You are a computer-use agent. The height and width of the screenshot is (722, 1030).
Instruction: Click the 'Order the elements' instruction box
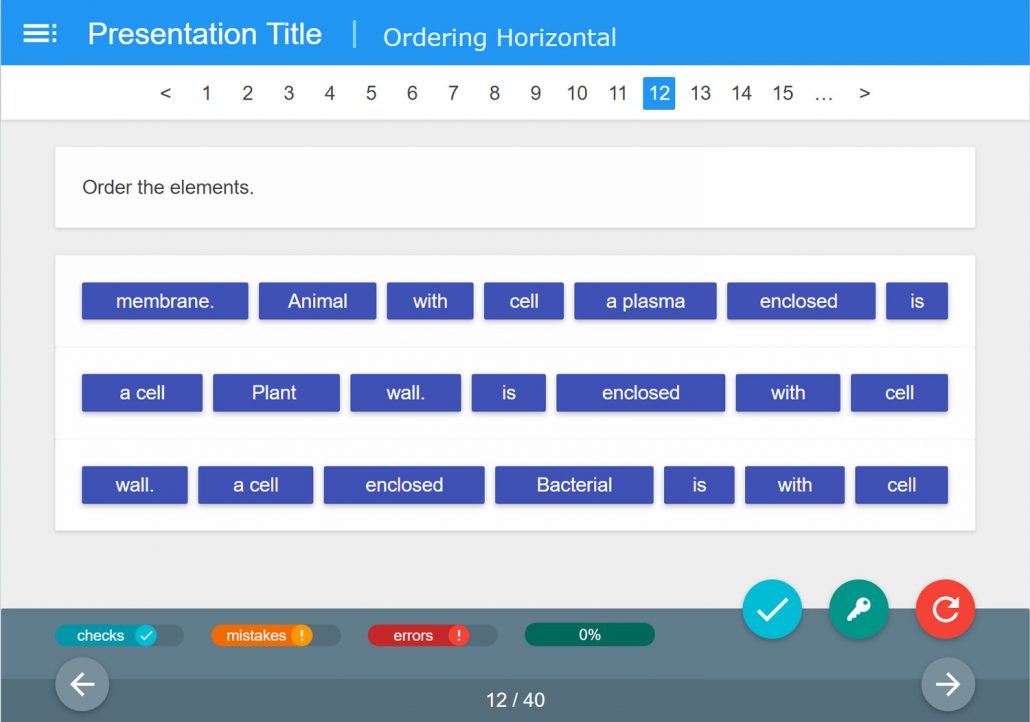click(x=513, y=187)
